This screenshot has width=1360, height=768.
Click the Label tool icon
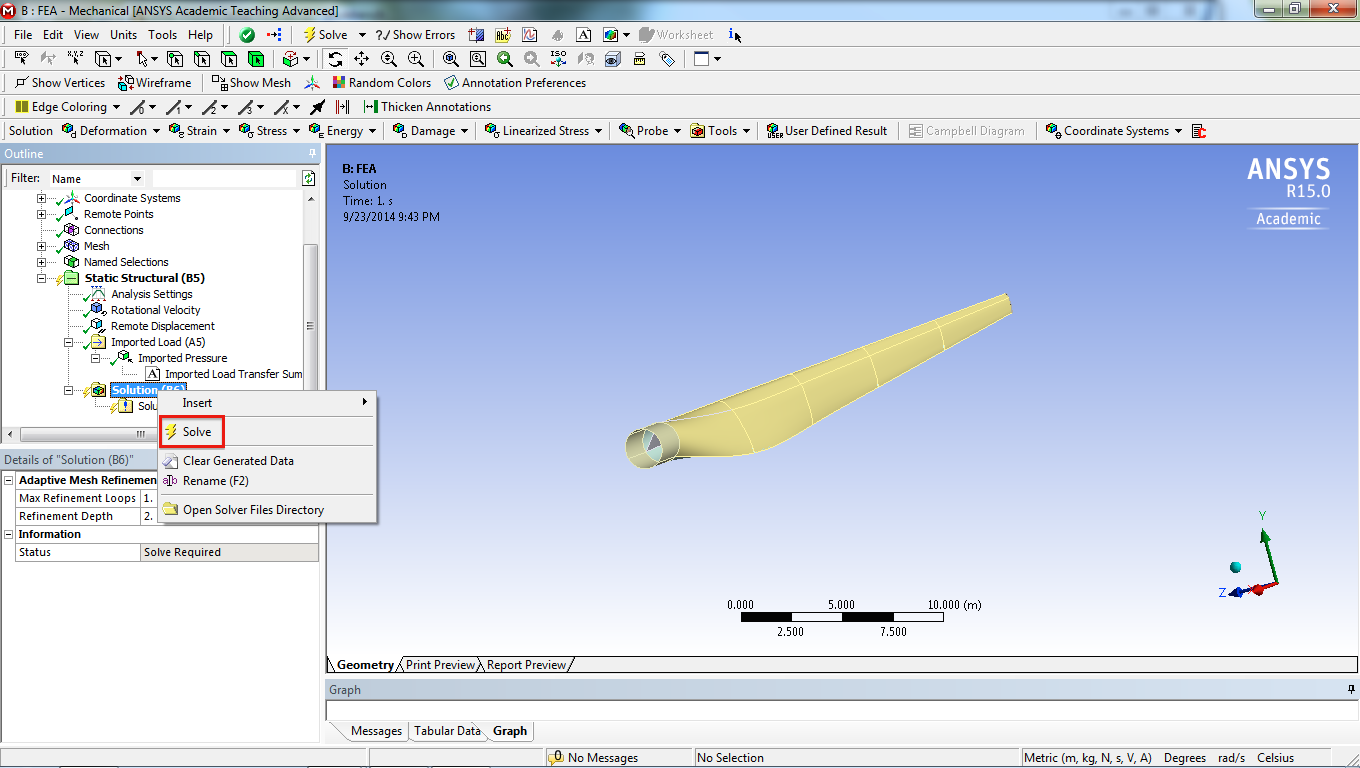[21, 59]
